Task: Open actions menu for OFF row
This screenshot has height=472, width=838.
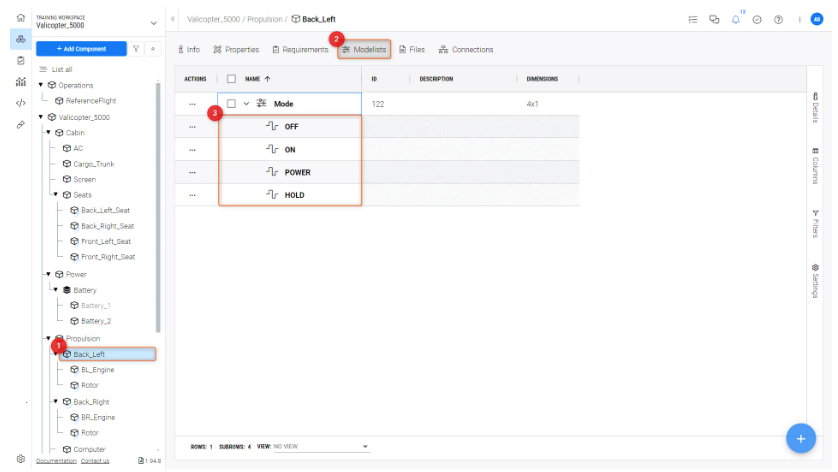Action: 192,127
